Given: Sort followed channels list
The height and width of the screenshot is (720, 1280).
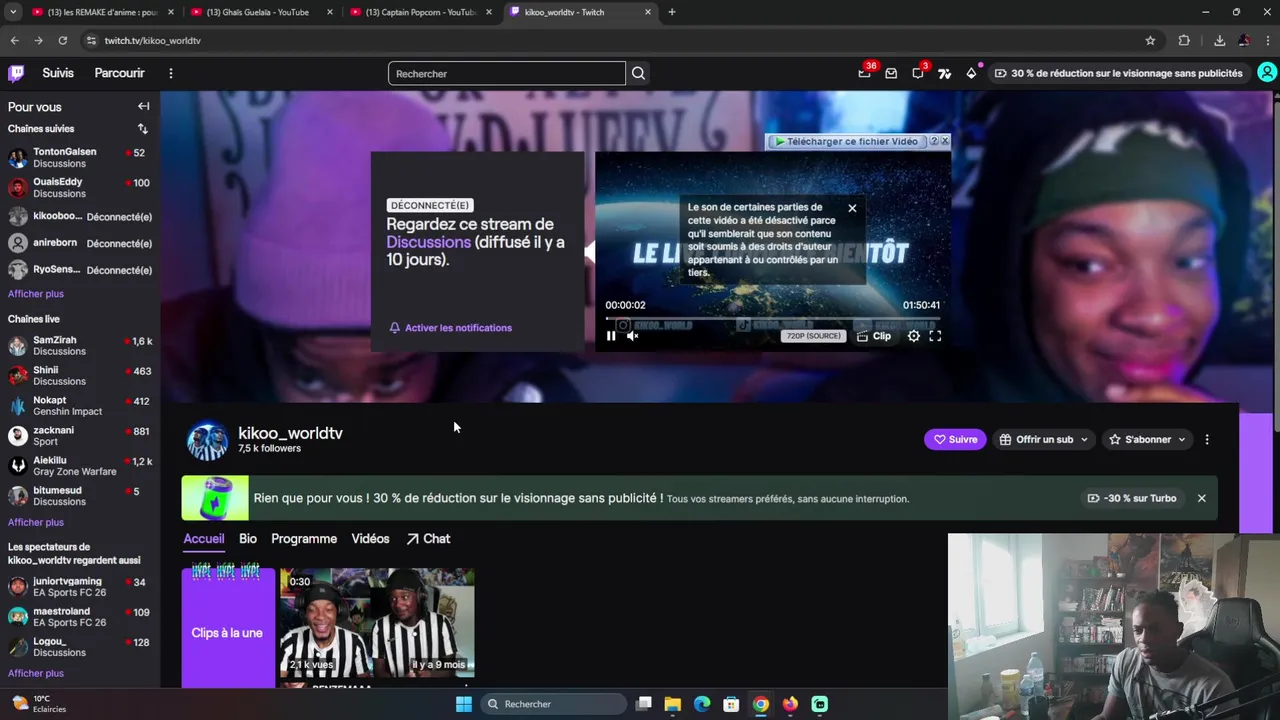Looking at the screenshot, I should [142, 129].
